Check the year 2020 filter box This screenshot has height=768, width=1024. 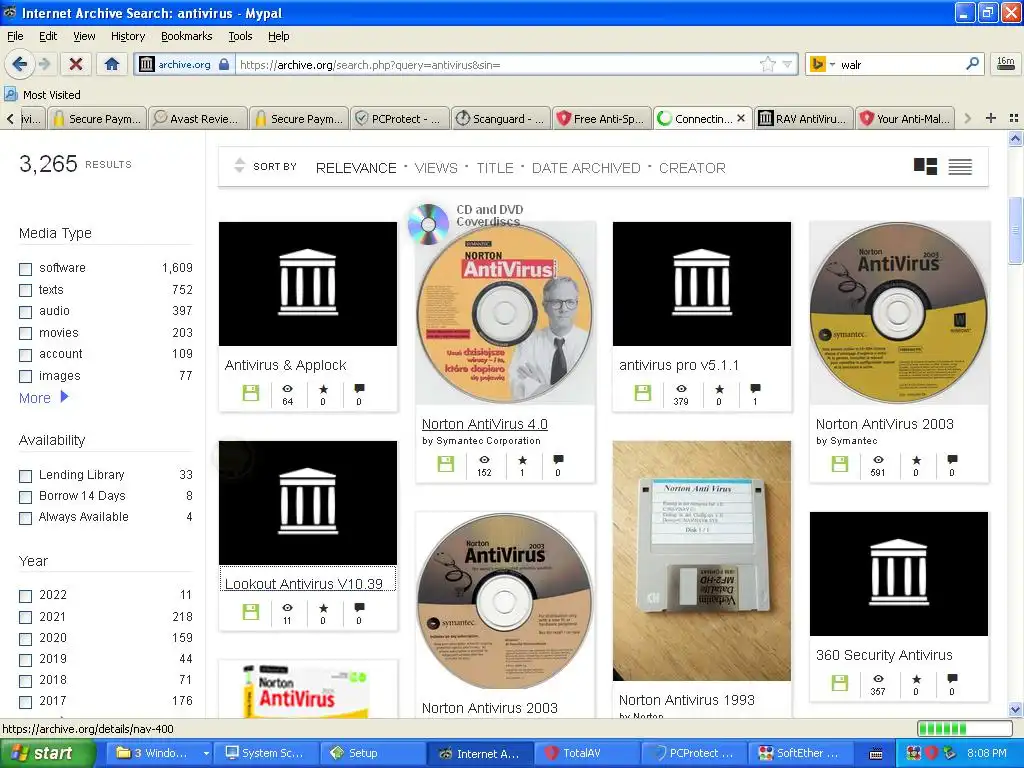point(25,639)
